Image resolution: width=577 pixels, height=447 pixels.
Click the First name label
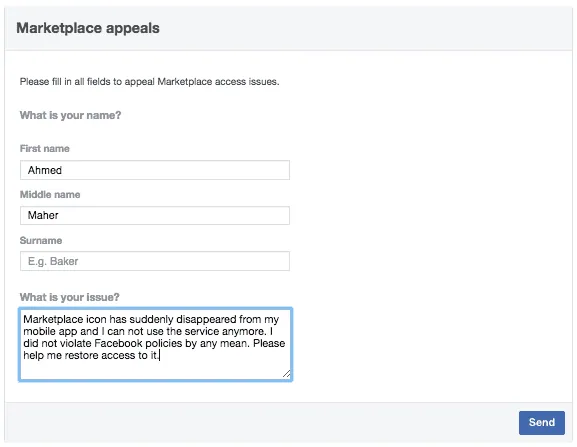45,149
